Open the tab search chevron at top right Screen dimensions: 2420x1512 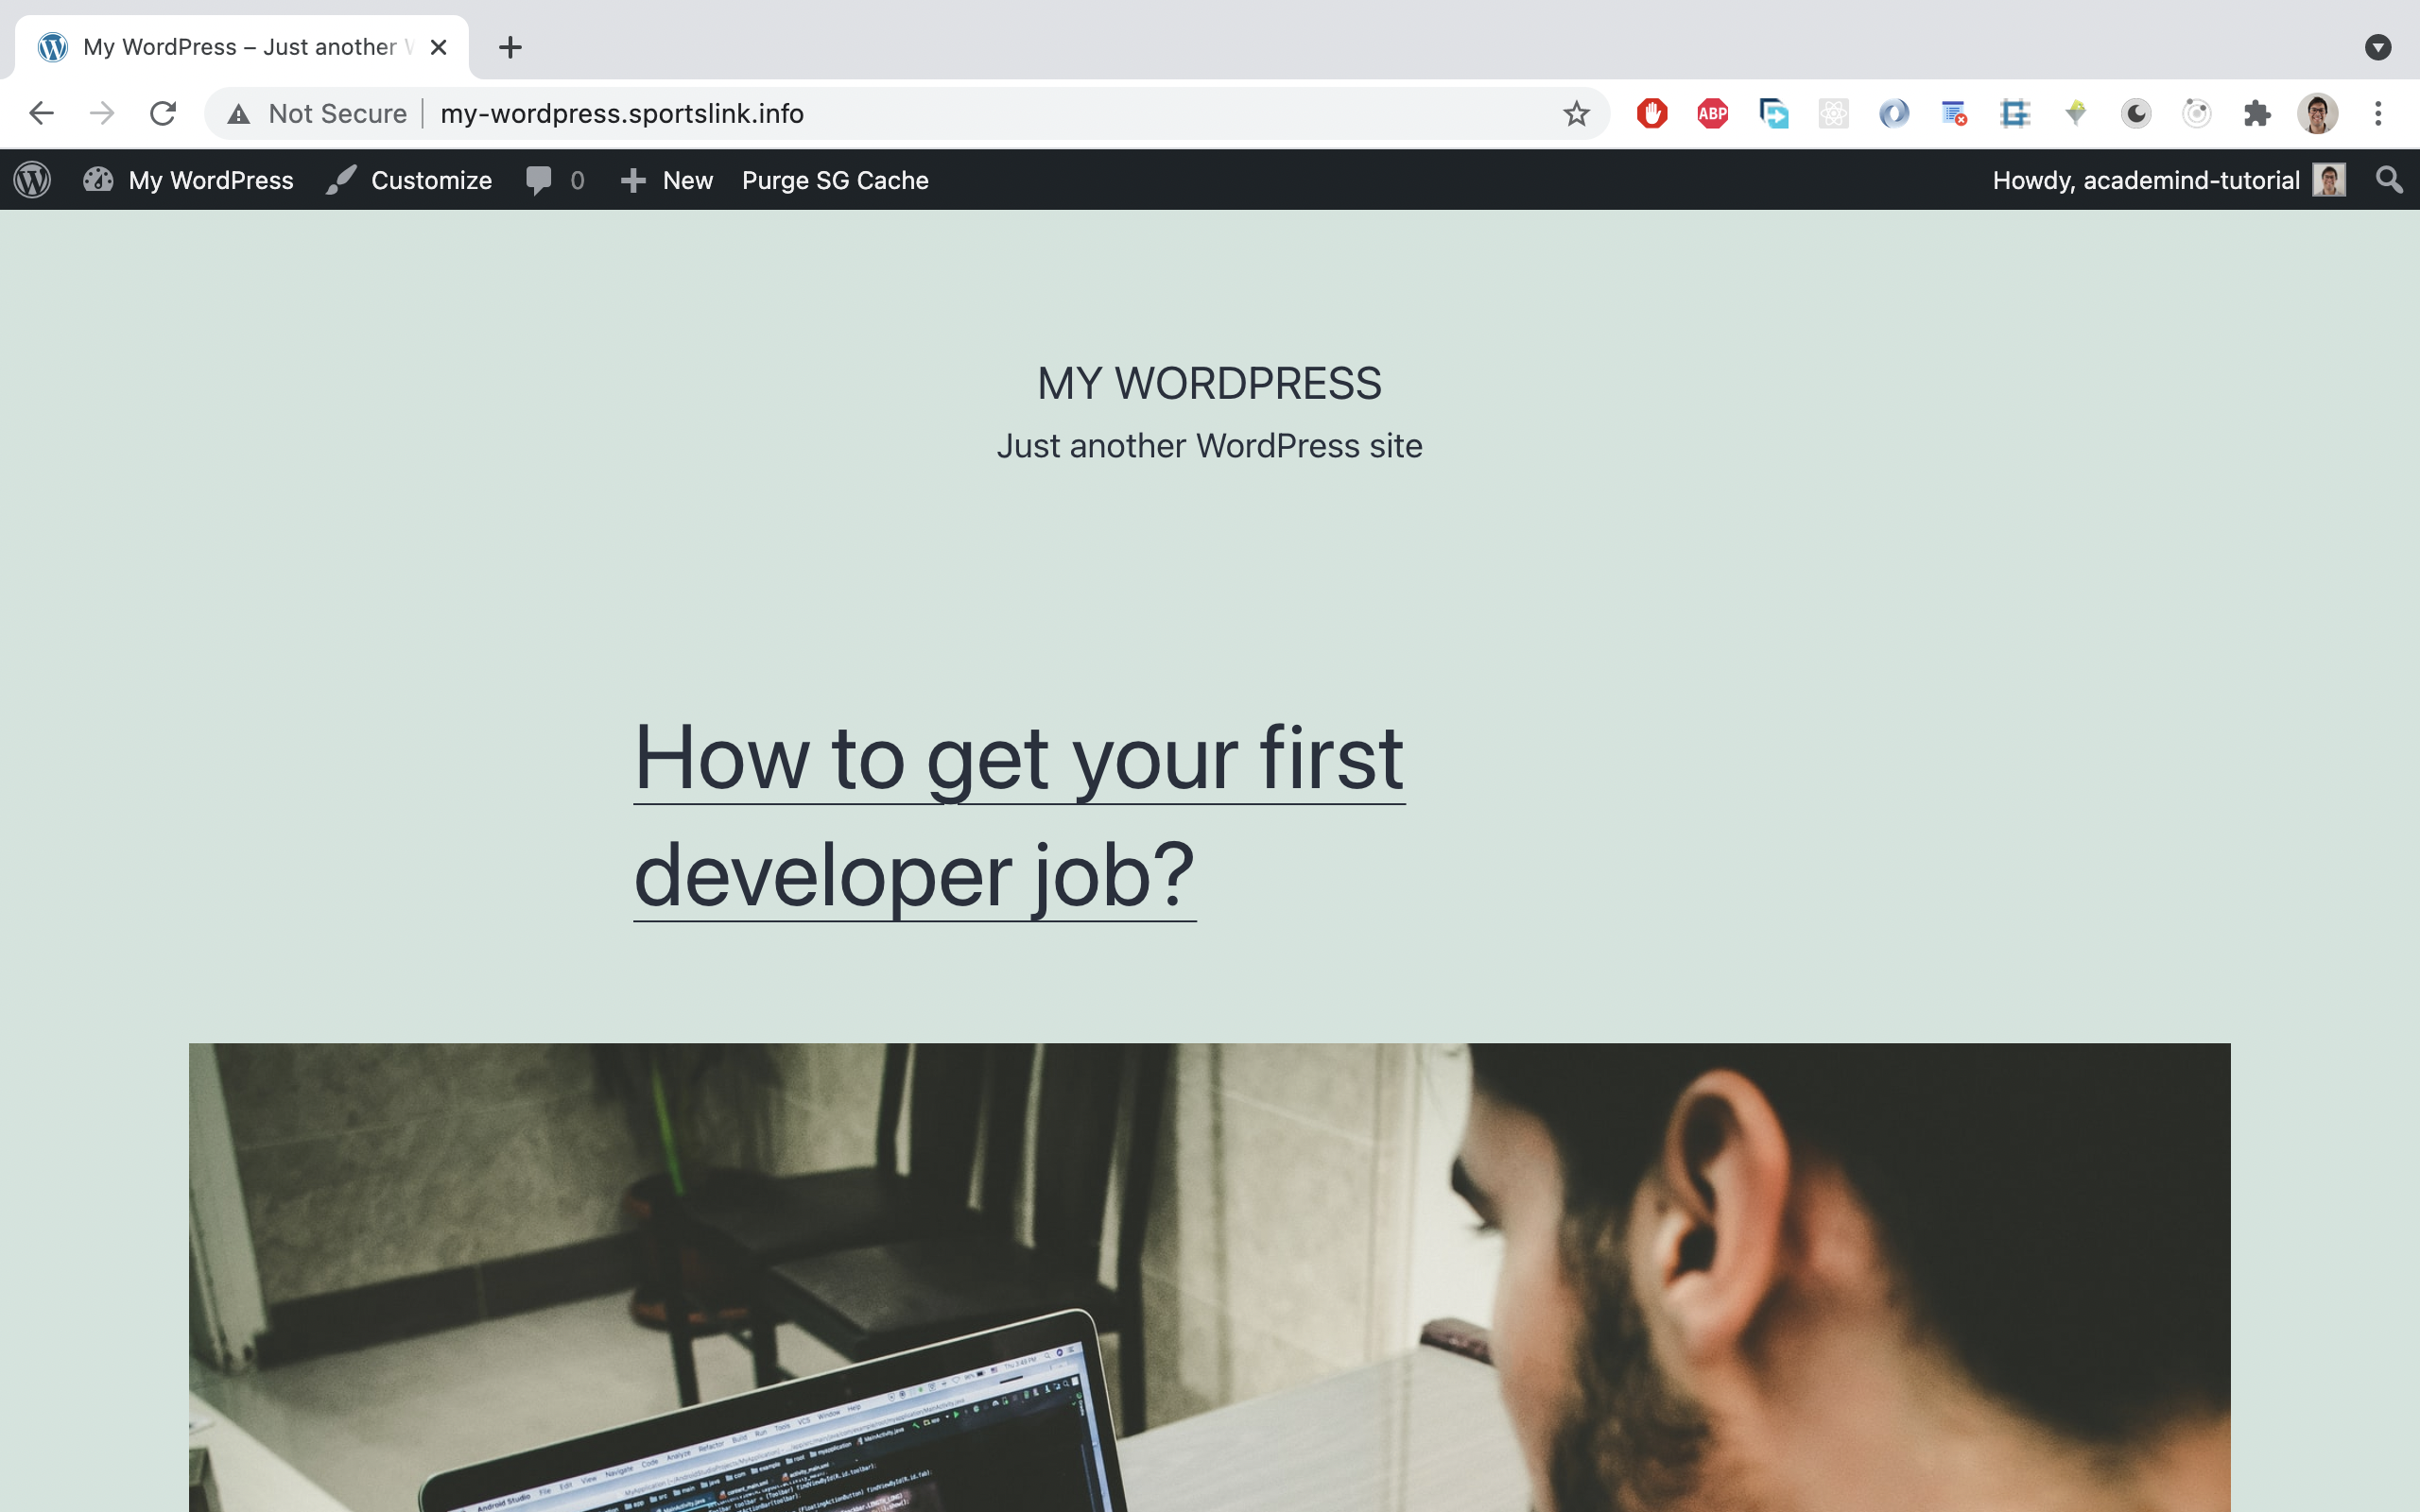(2379, 47)
